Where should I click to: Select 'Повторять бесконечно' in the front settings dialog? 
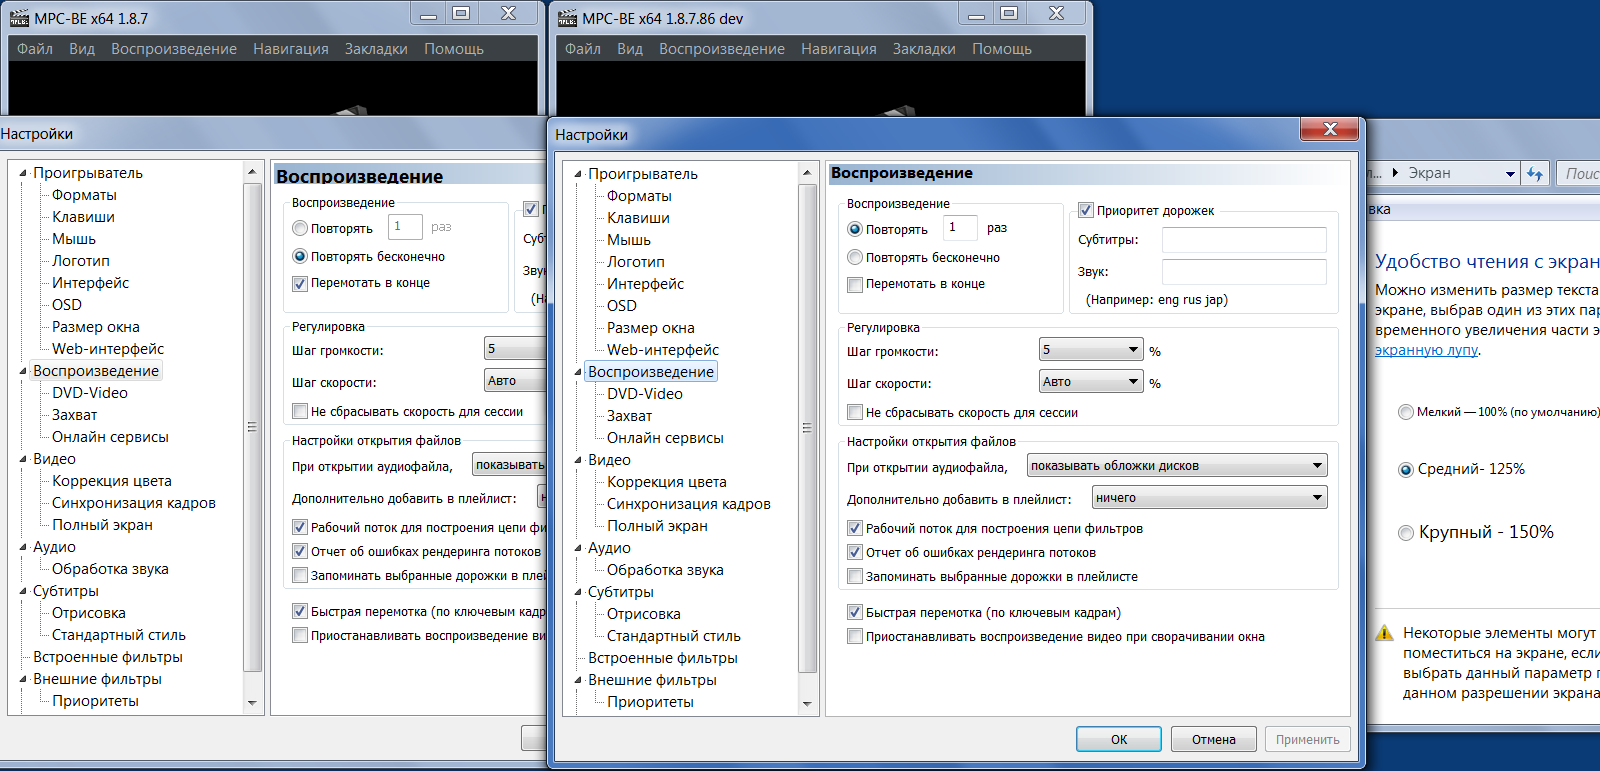coord(855,257)
